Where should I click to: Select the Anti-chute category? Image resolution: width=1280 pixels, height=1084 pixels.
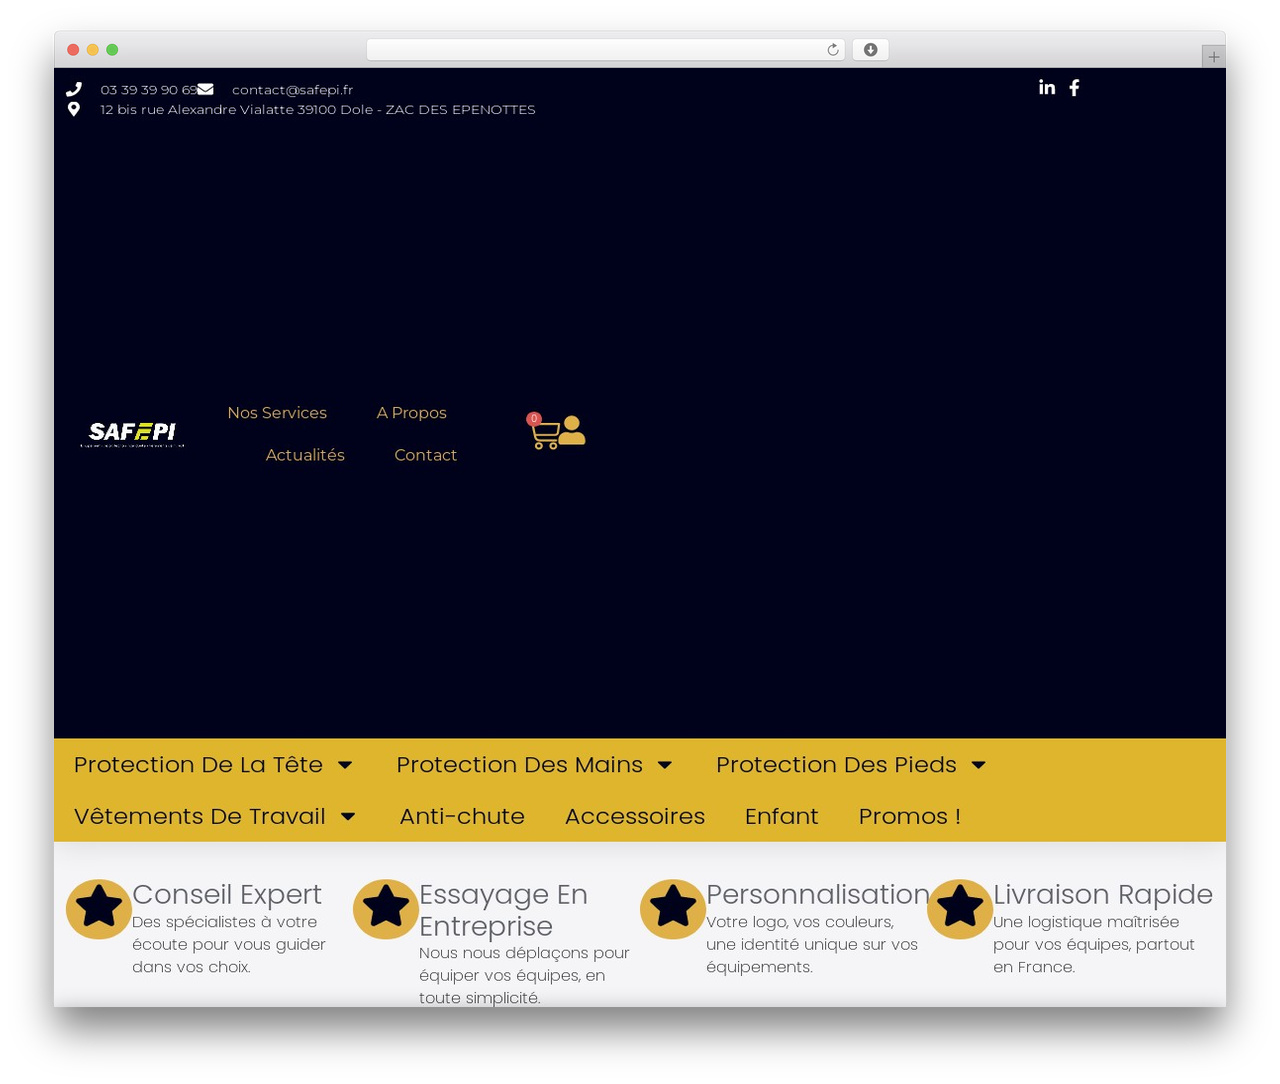(x=462, y=816)
